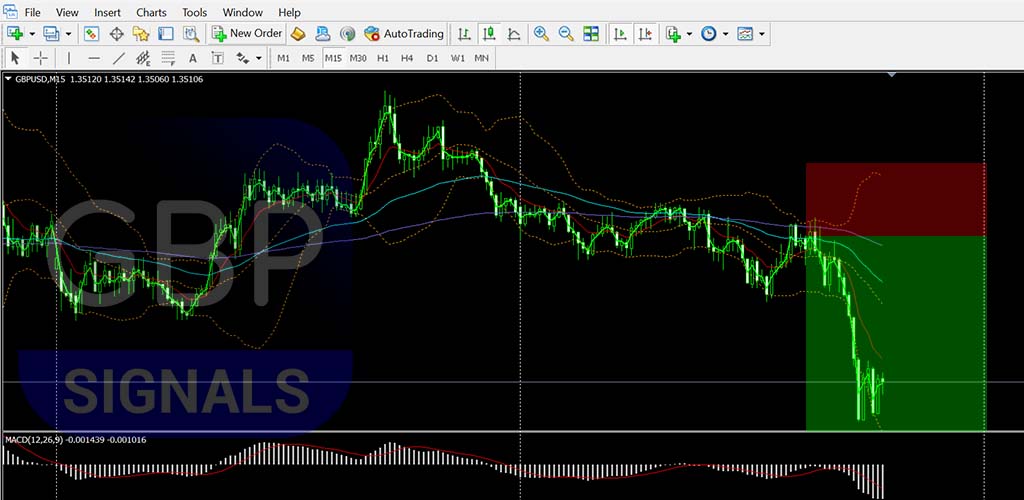Set timeframe to H4
Viewport: 1024px width, 500px height.
408,58
